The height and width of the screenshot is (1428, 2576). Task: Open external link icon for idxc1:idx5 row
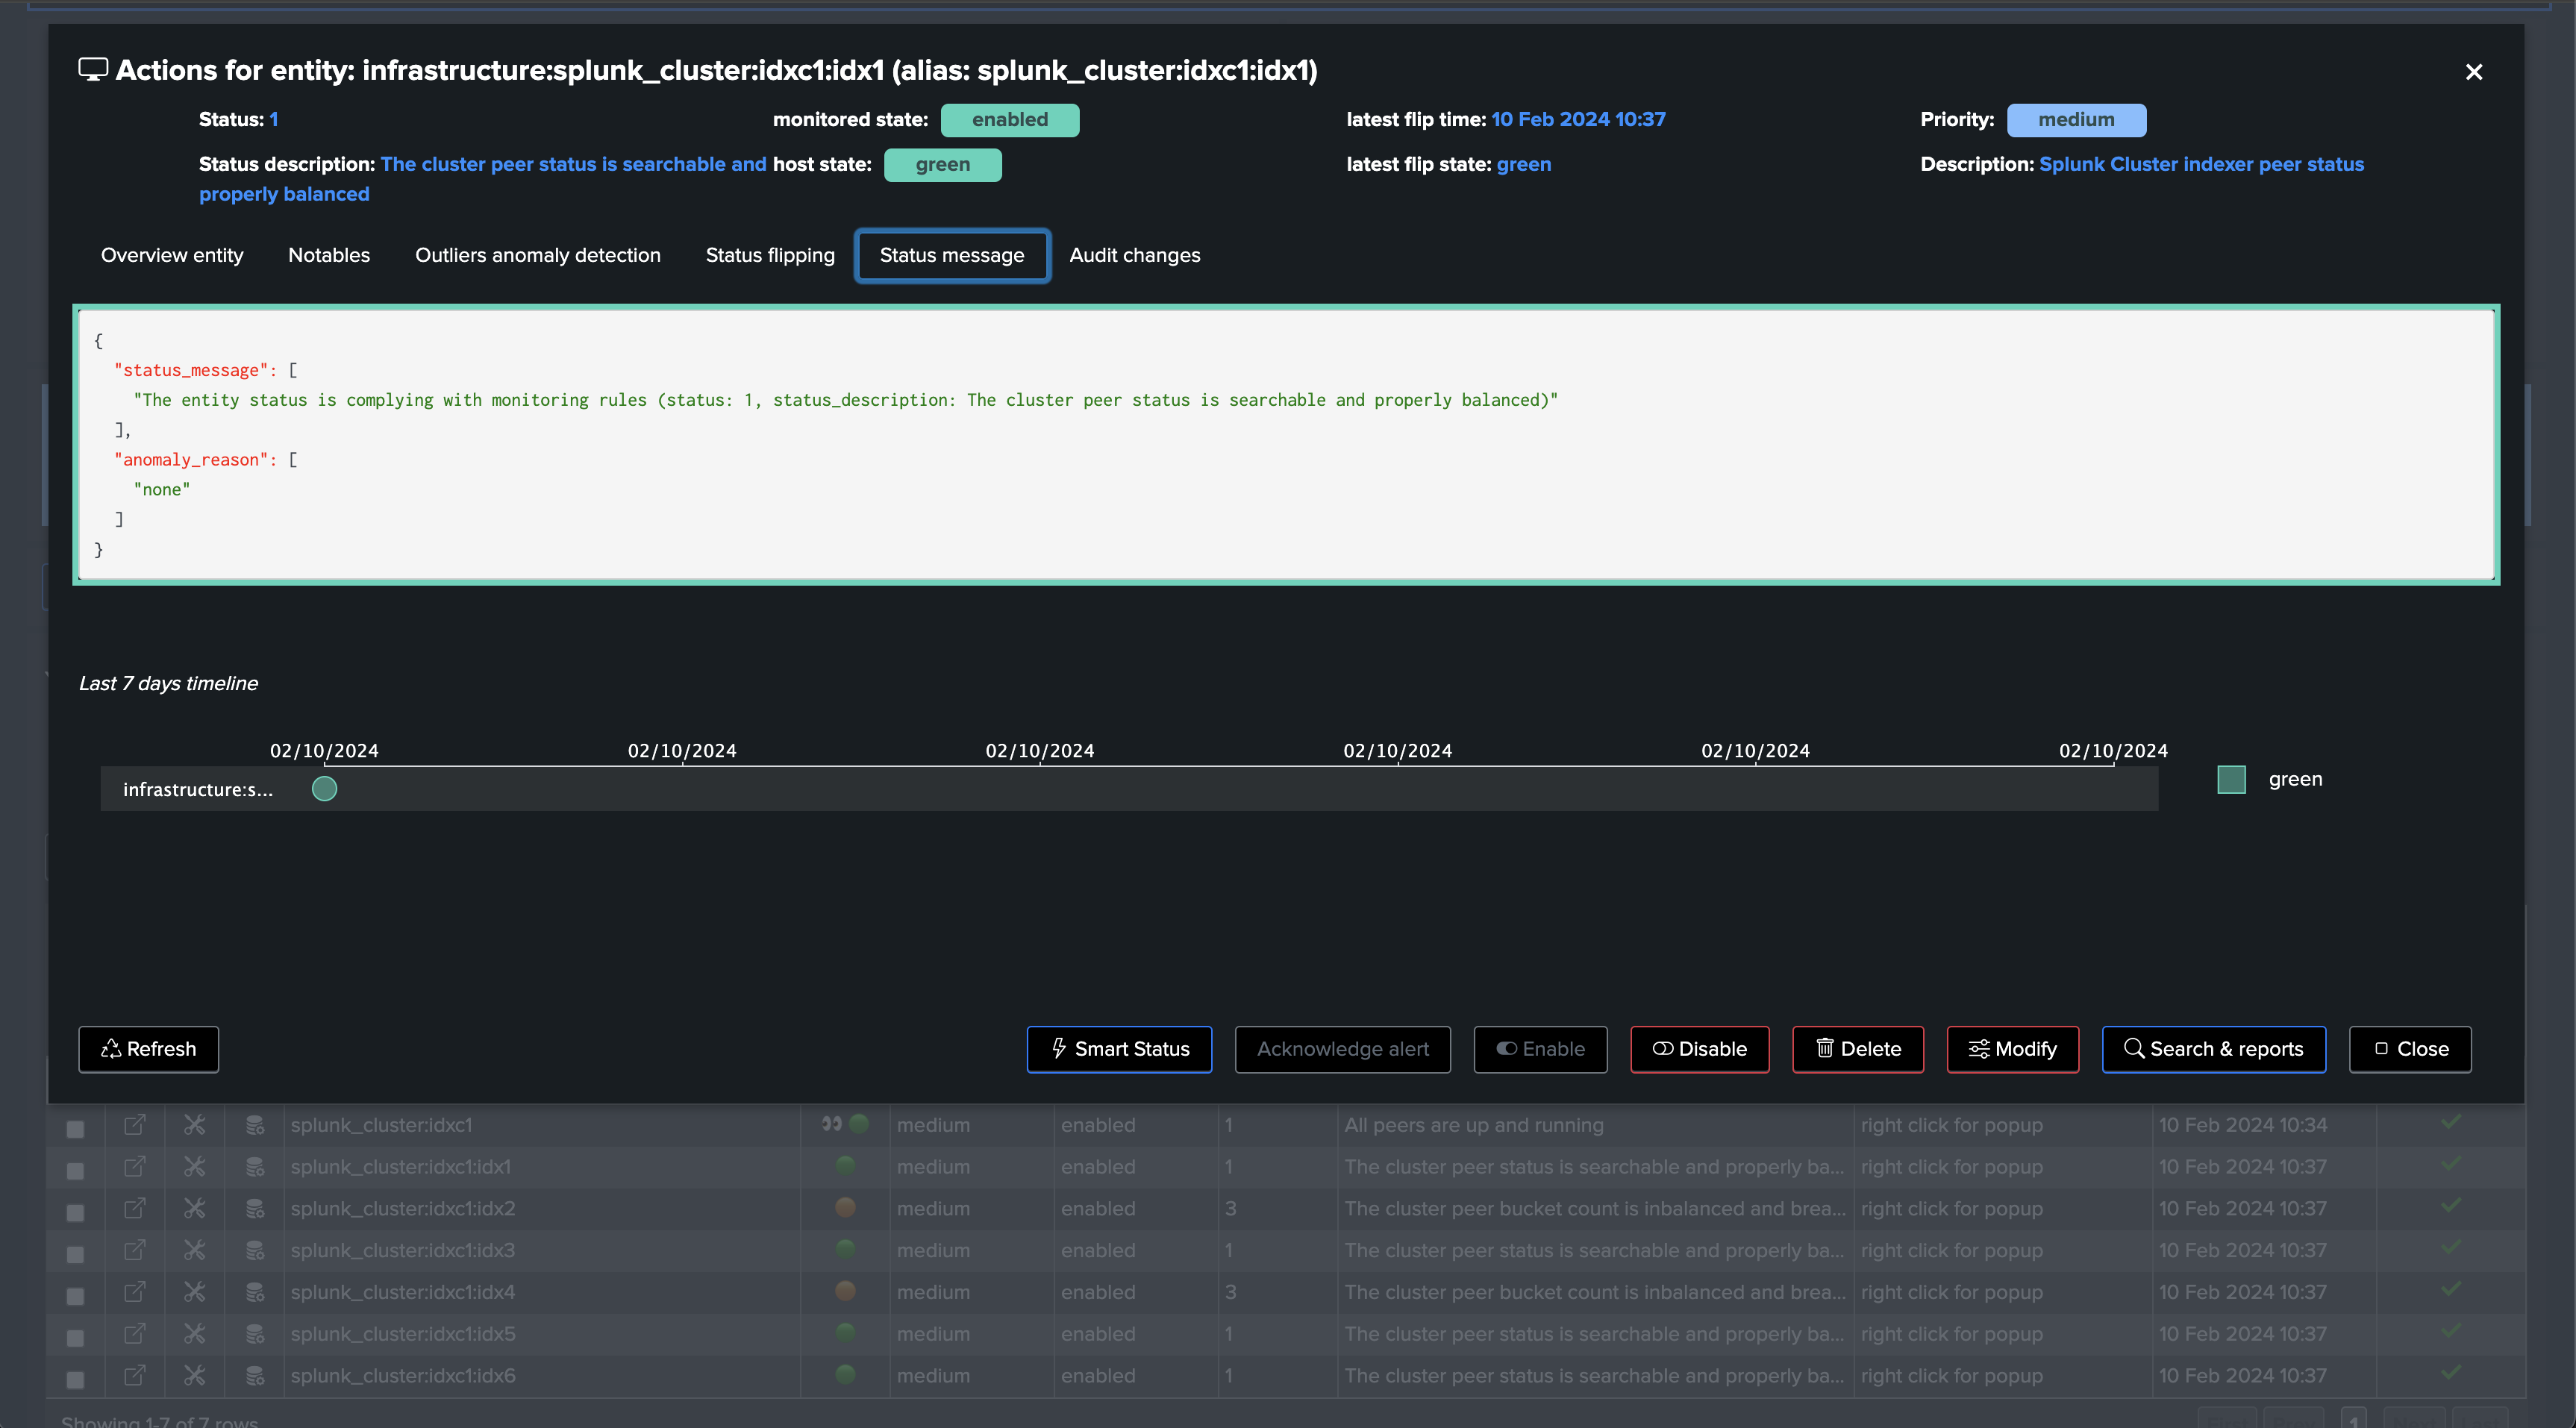[x=134, y=1333]
